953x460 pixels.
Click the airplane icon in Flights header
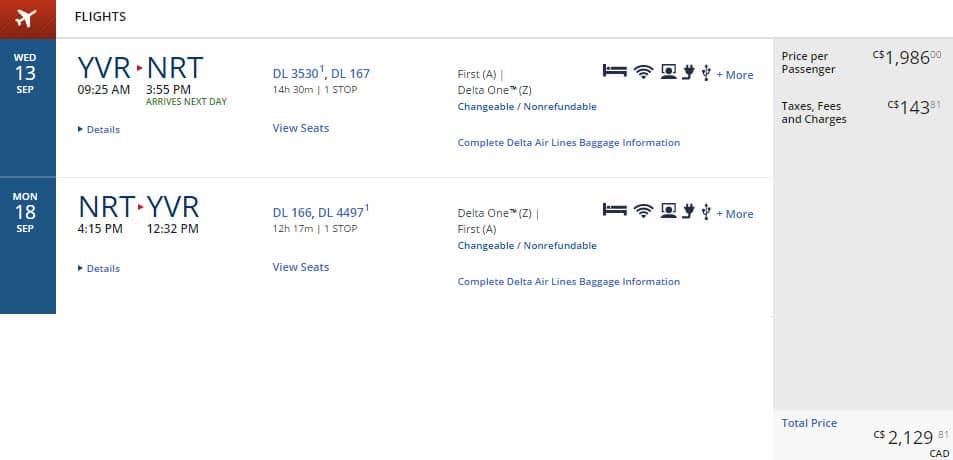25,18
